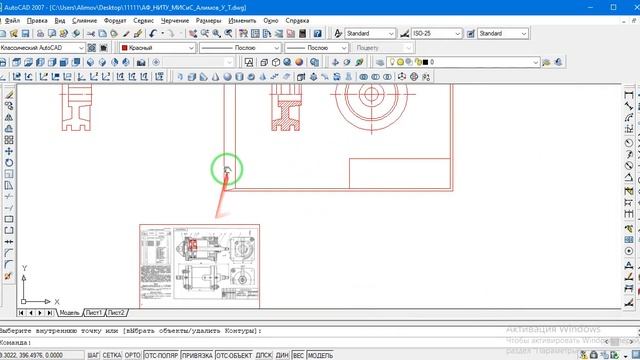
Task: Click the red color swatch in color control
Action: coord(124,48)
